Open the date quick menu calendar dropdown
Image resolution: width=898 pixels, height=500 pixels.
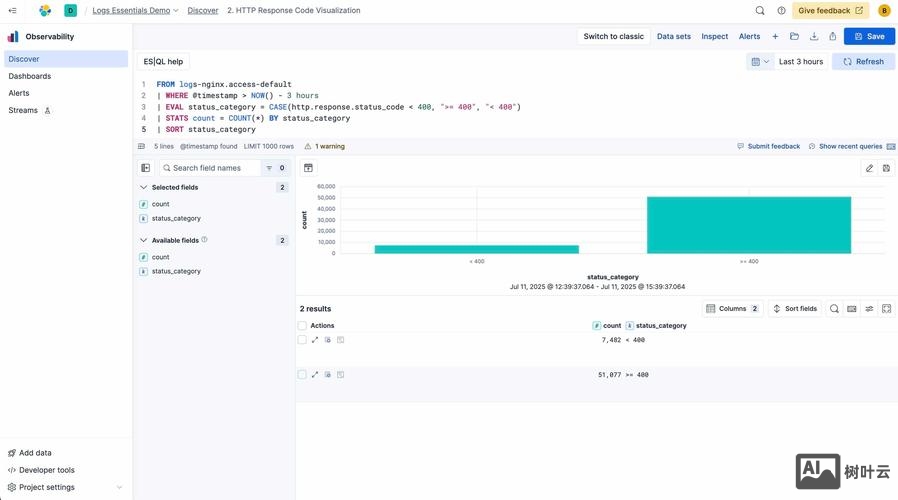760,61
